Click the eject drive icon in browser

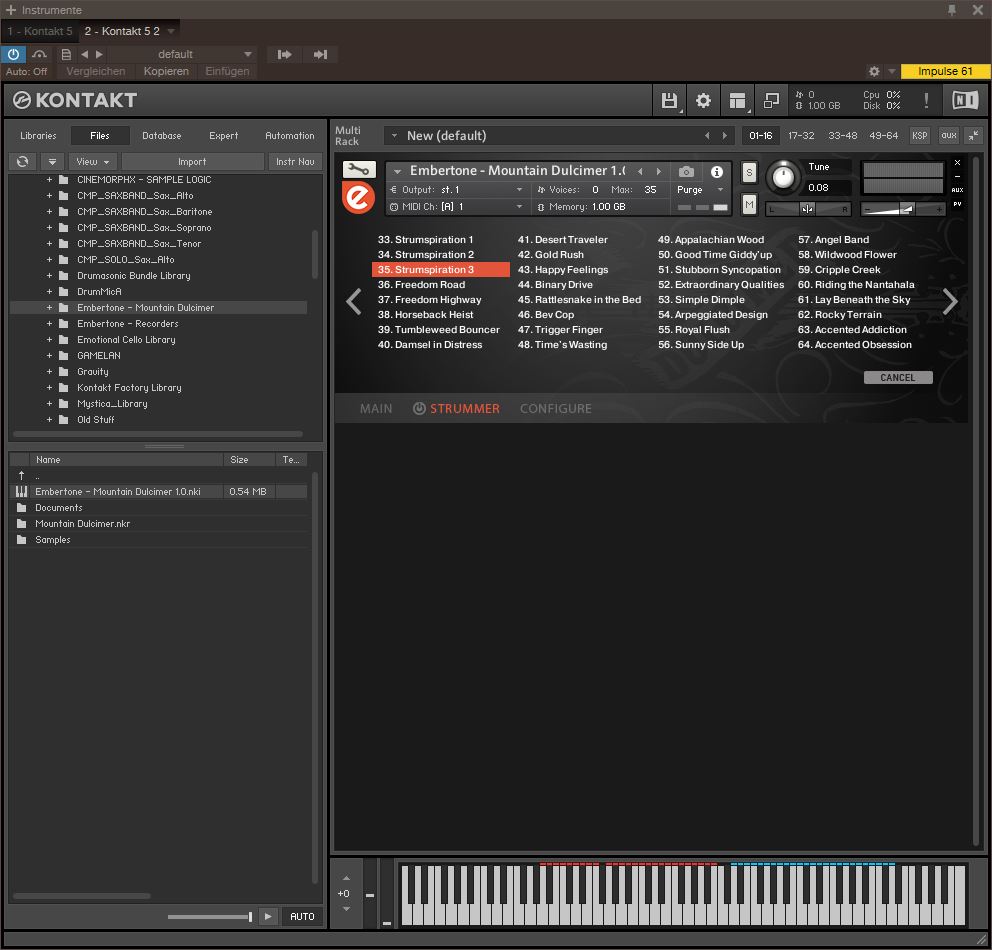tap(53, 161)
